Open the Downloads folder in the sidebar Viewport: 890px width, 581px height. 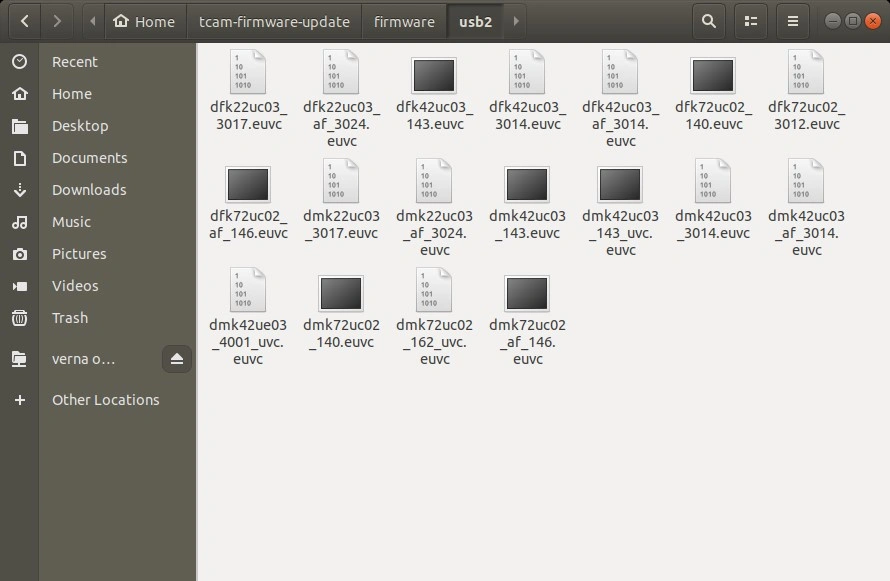89,190
